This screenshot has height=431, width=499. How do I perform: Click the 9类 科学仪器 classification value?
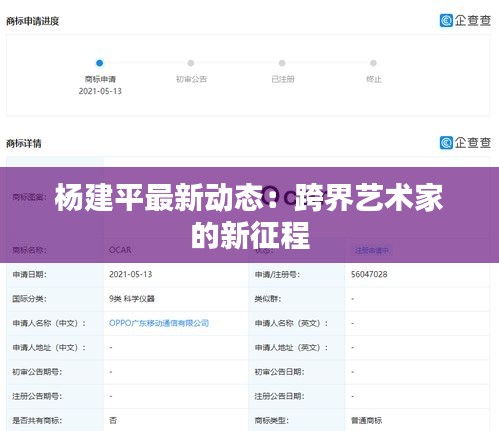[x=132, y=299]
